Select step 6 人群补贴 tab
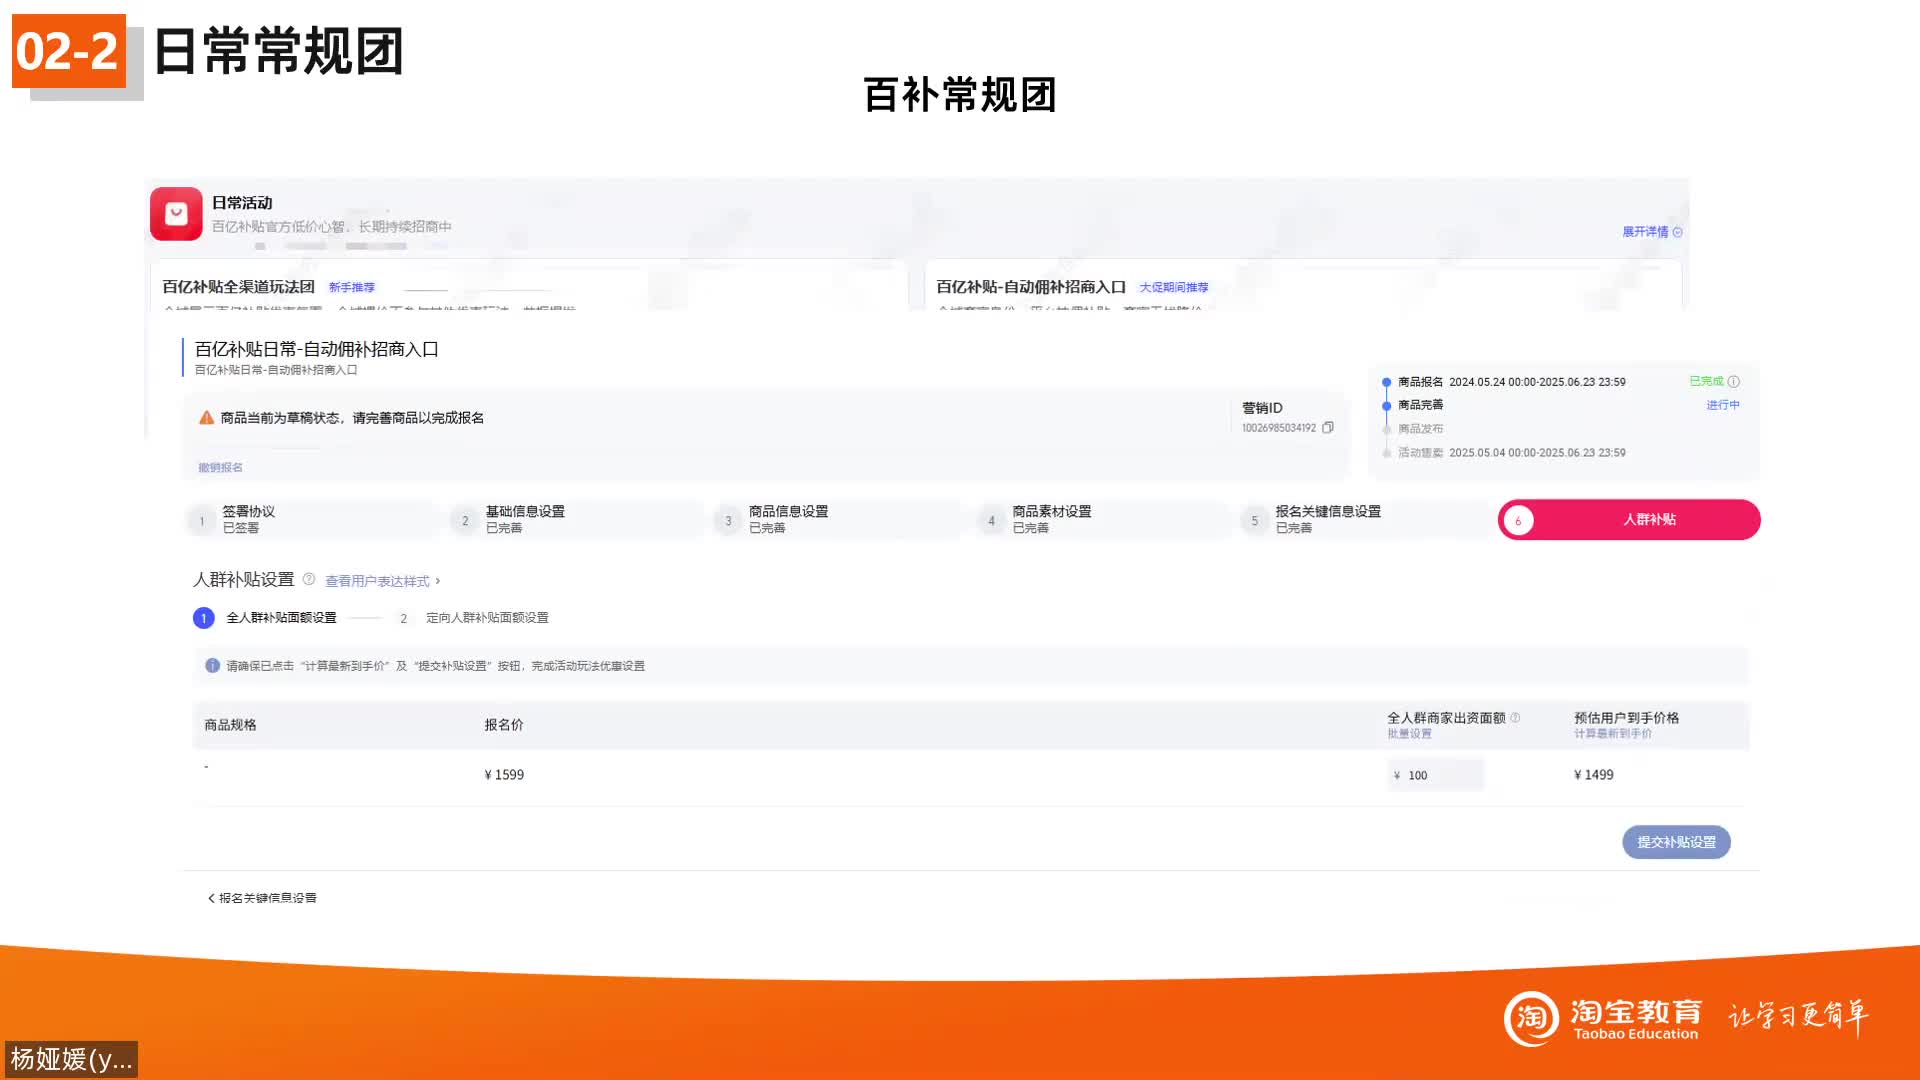 point(1628,520)
